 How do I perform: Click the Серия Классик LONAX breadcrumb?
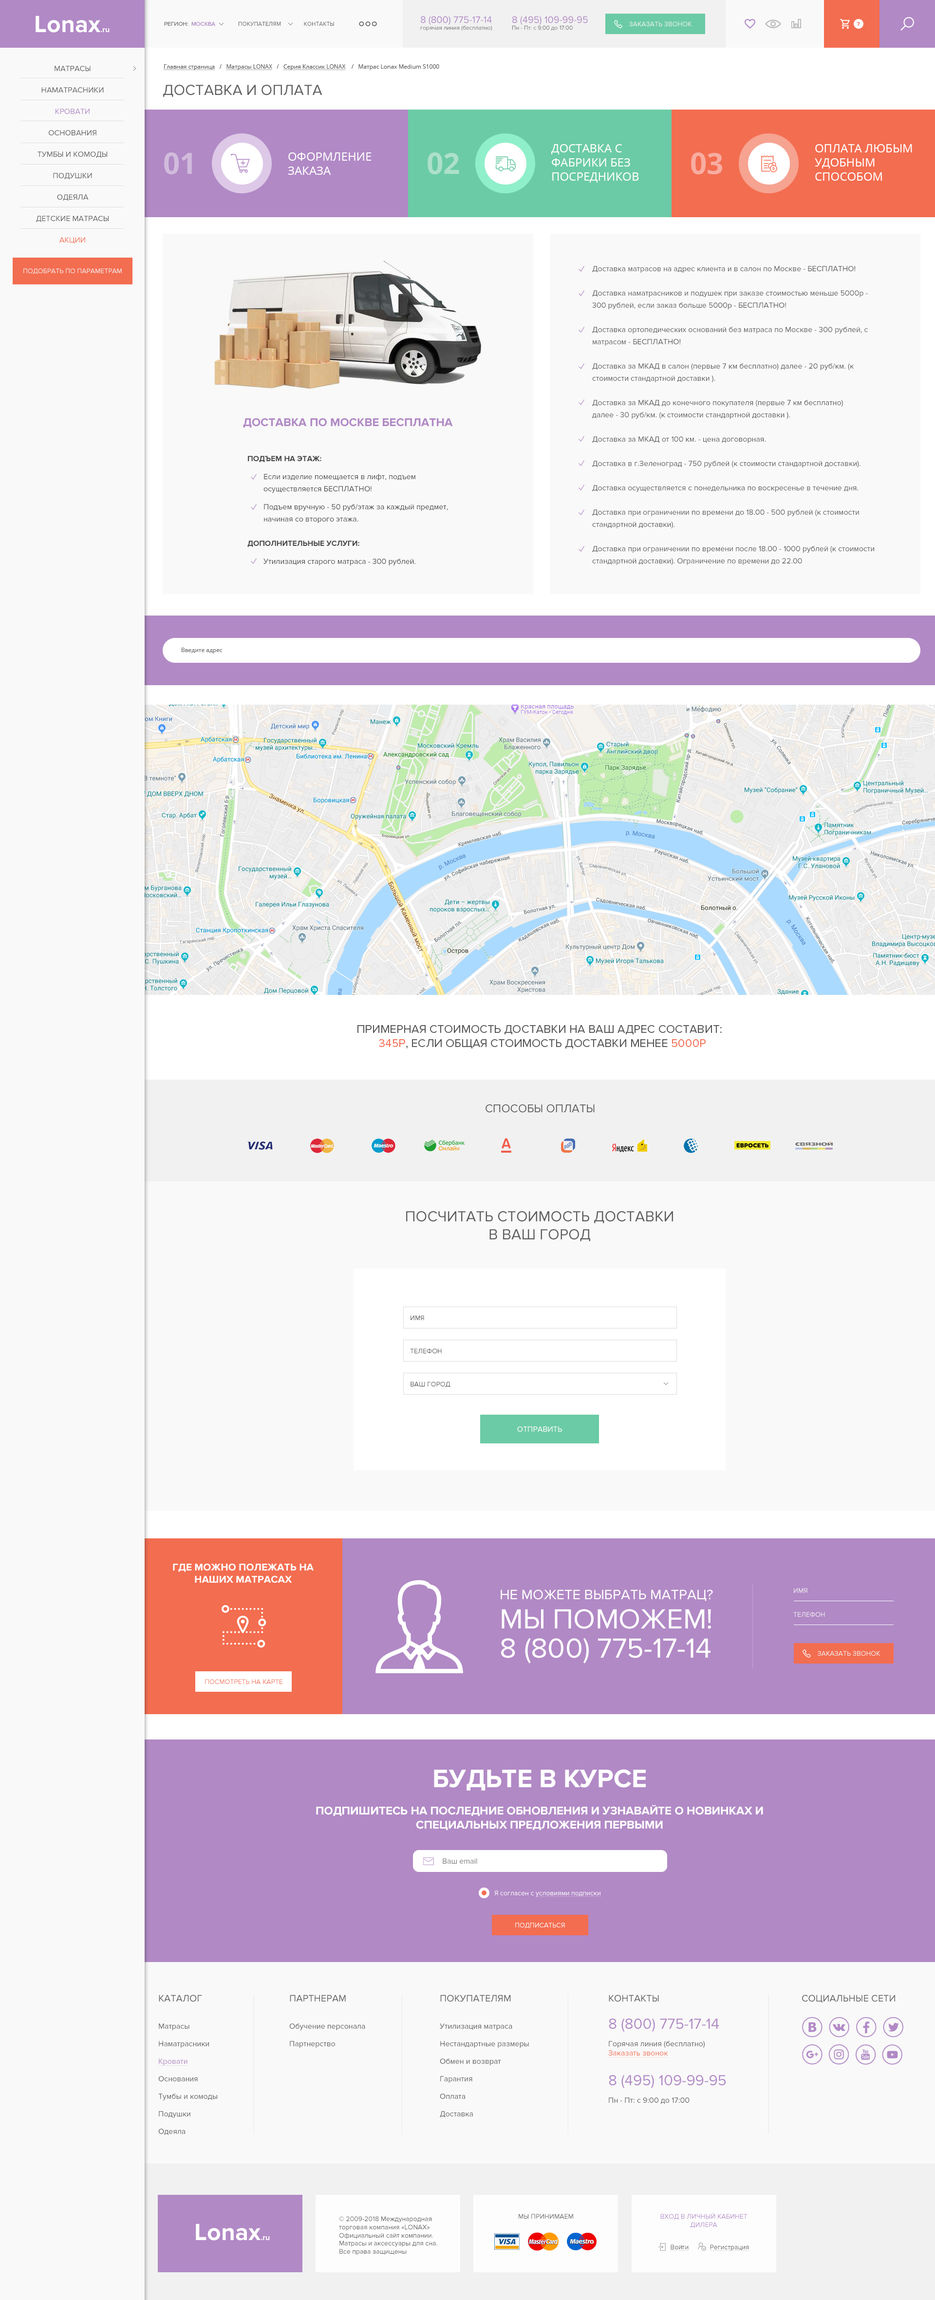(x=314, y=67)
